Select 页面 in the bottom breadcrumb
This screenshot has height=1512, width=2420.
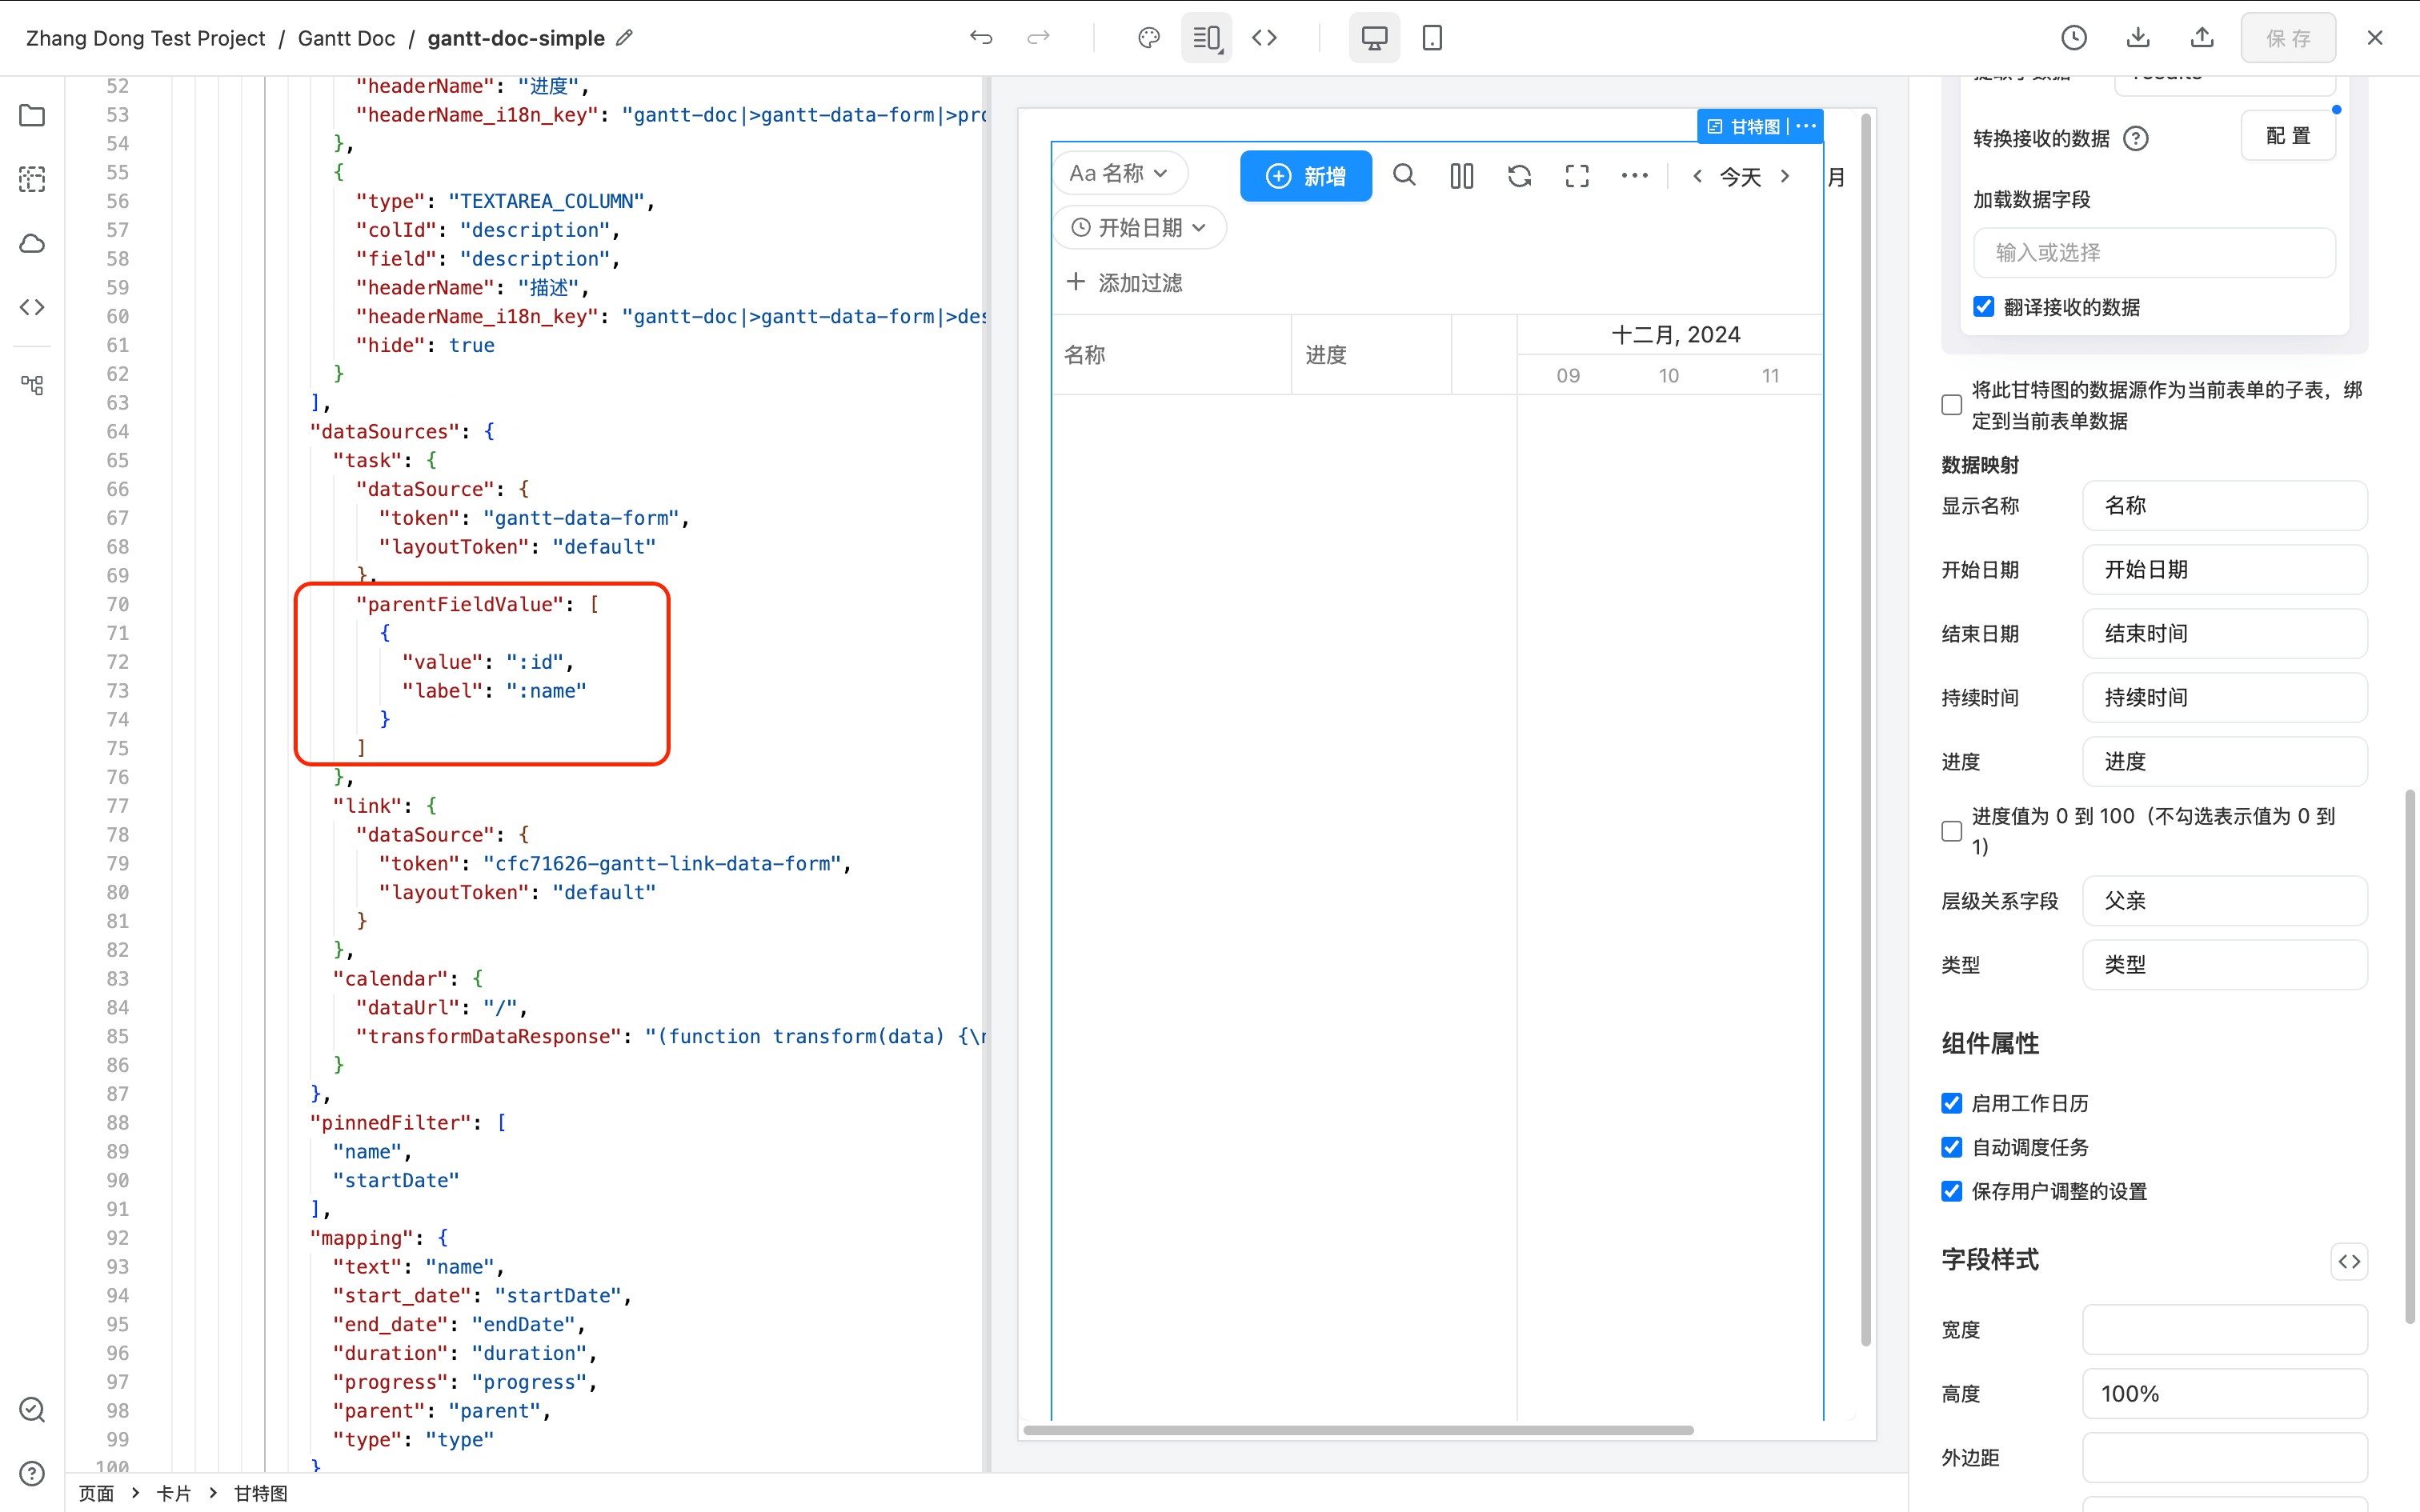click(x=97, y=1493)
